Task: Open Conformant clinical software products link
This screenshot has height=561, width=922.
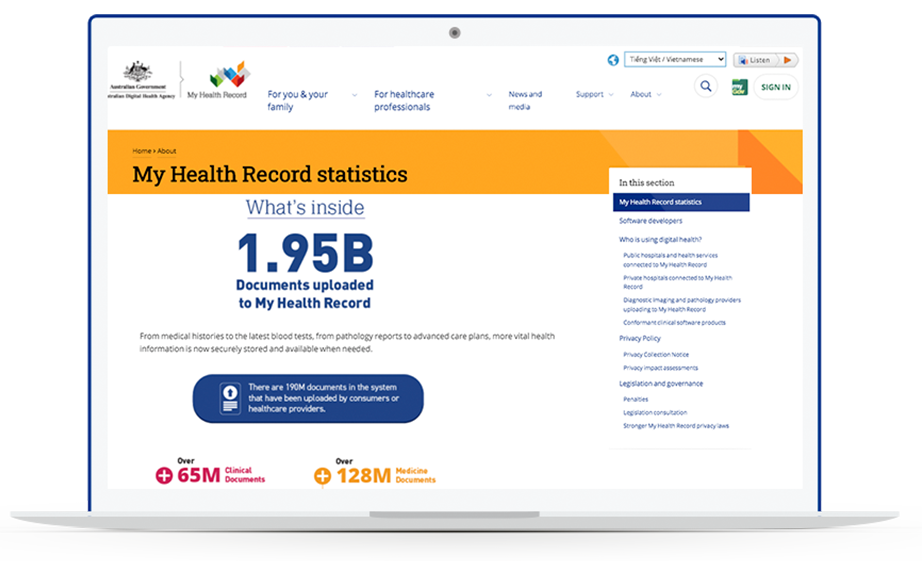Action: 674,323
